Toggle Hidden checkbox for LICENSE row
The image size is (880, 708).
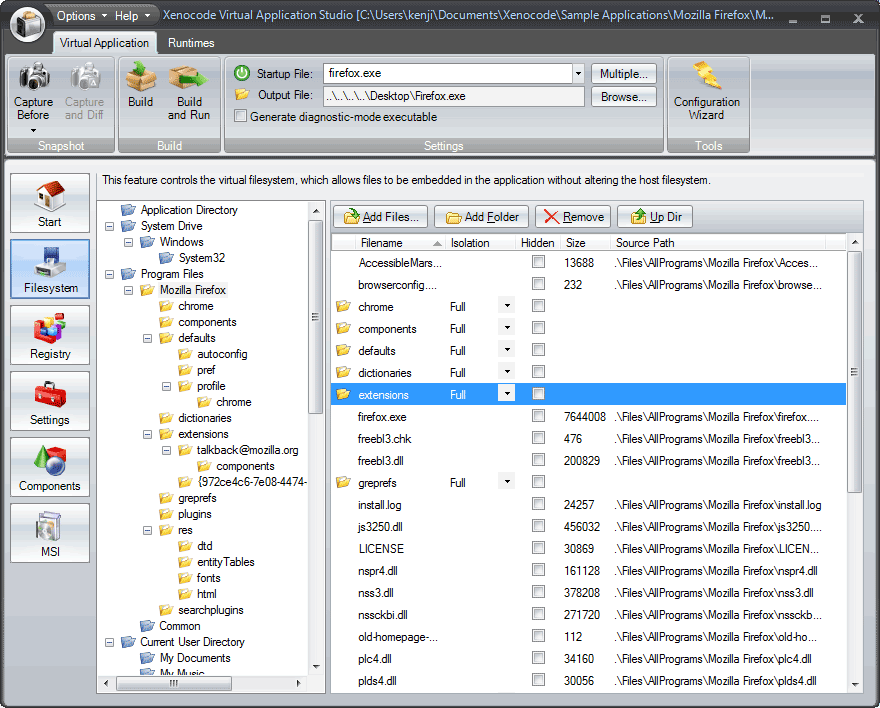click(x=538, y=547)
